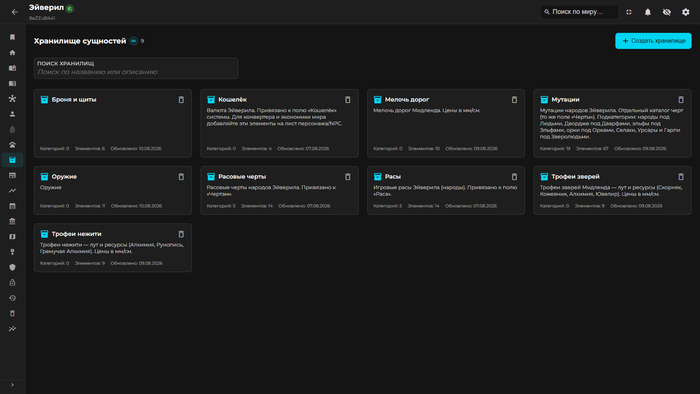Delete the Мелочь дорог storage
The height and width of the screenshot is (394, 700).
tap(514, 100)
